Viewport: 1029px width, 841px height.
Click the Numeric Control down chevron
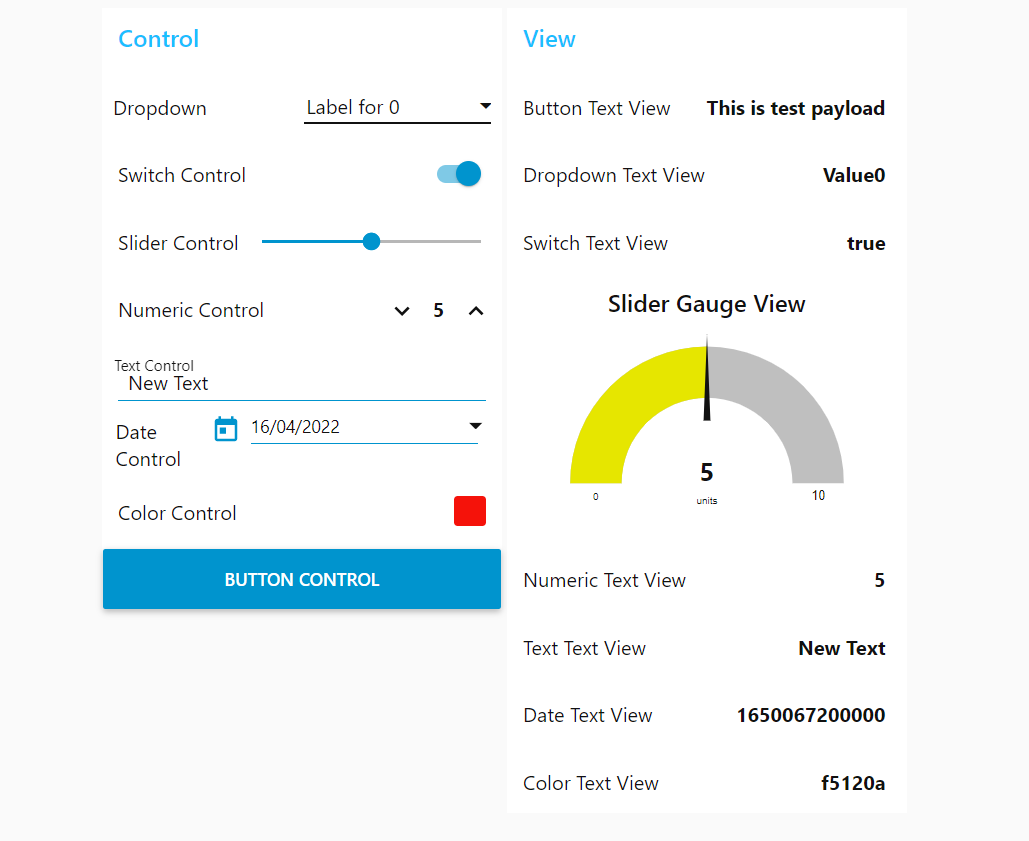click(402, 311)
